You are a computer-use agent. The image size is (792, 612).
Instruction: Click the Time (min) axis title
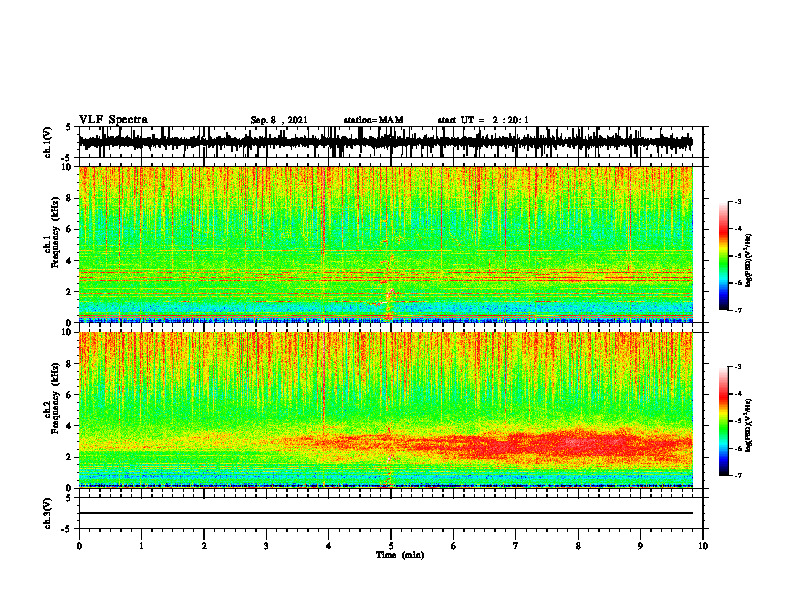click(400, 555)
